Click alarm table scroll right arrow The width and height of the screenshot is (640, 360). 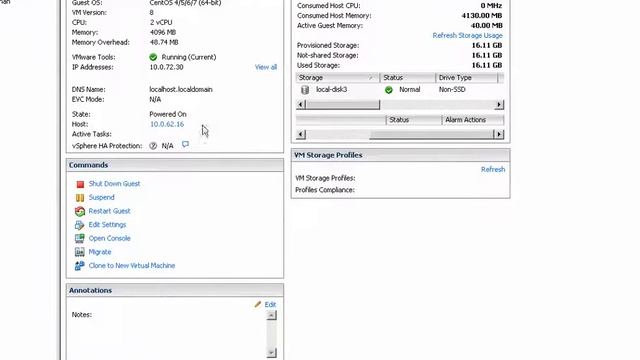499,134
